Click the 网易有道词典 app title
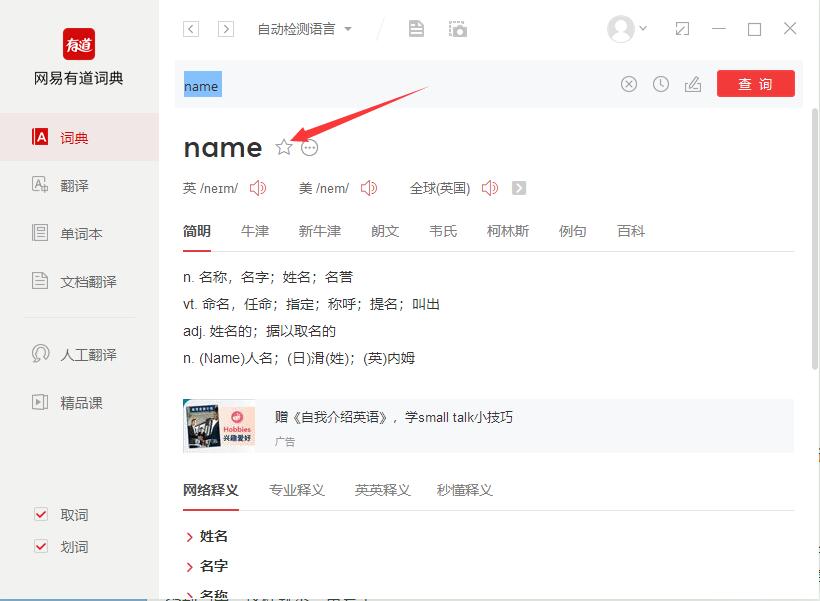Viewport: 820px width, 601px height. [78, 78]
